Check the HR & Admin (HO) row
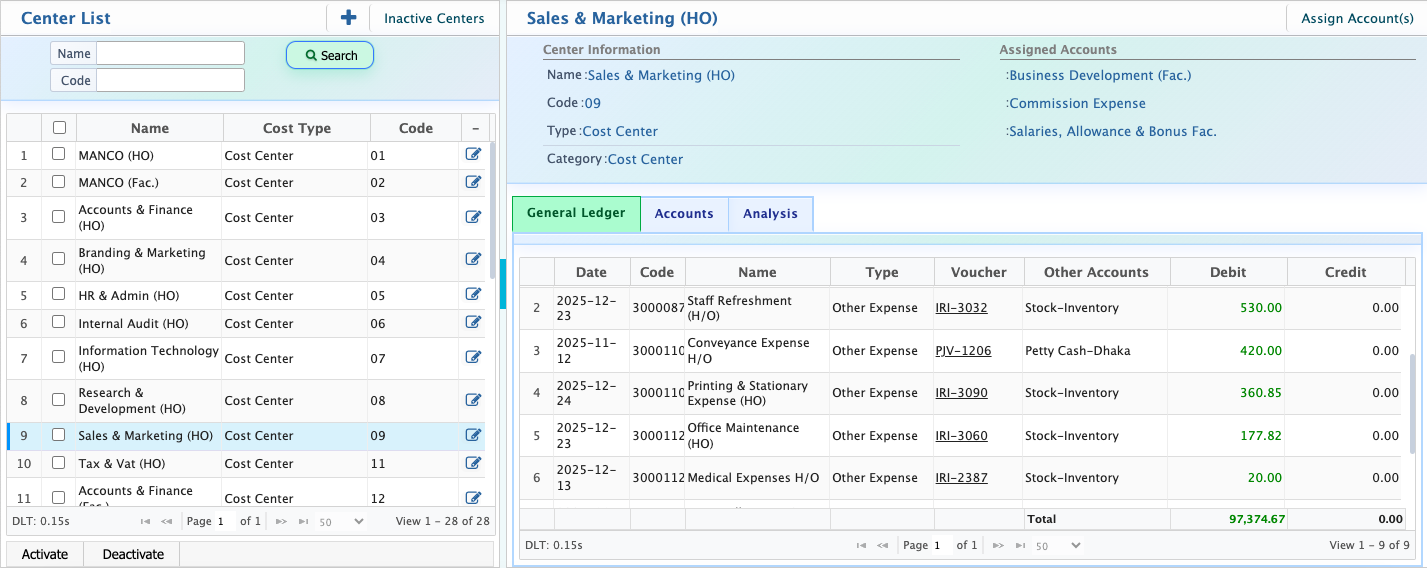The width and height of the screenshot is (1427, 568). [59, 296]
